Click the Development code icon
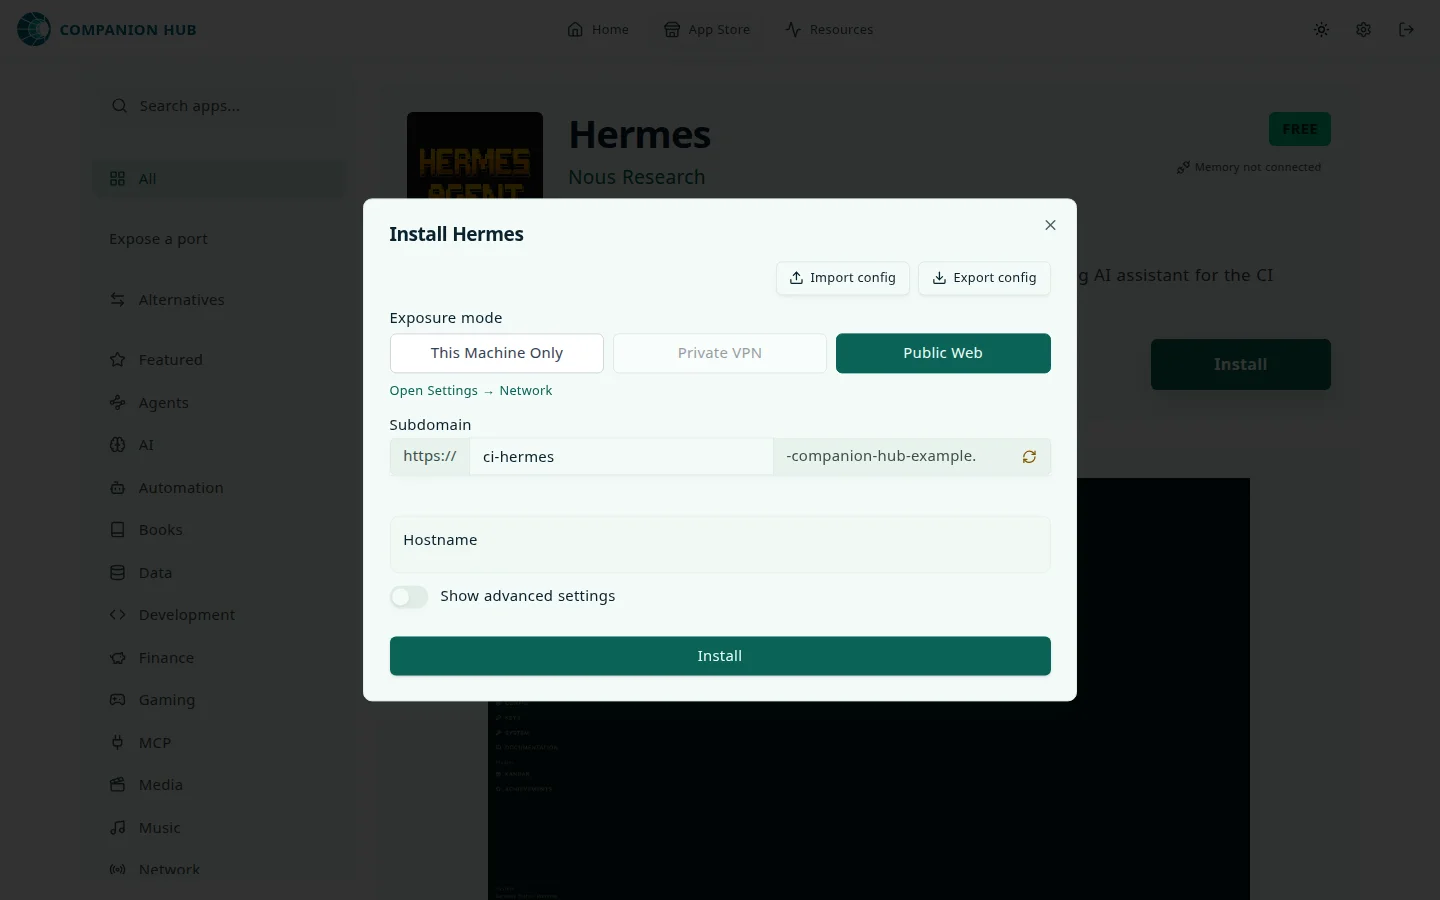This screenshot has height=900, width=1440. (x=118, y=615)
